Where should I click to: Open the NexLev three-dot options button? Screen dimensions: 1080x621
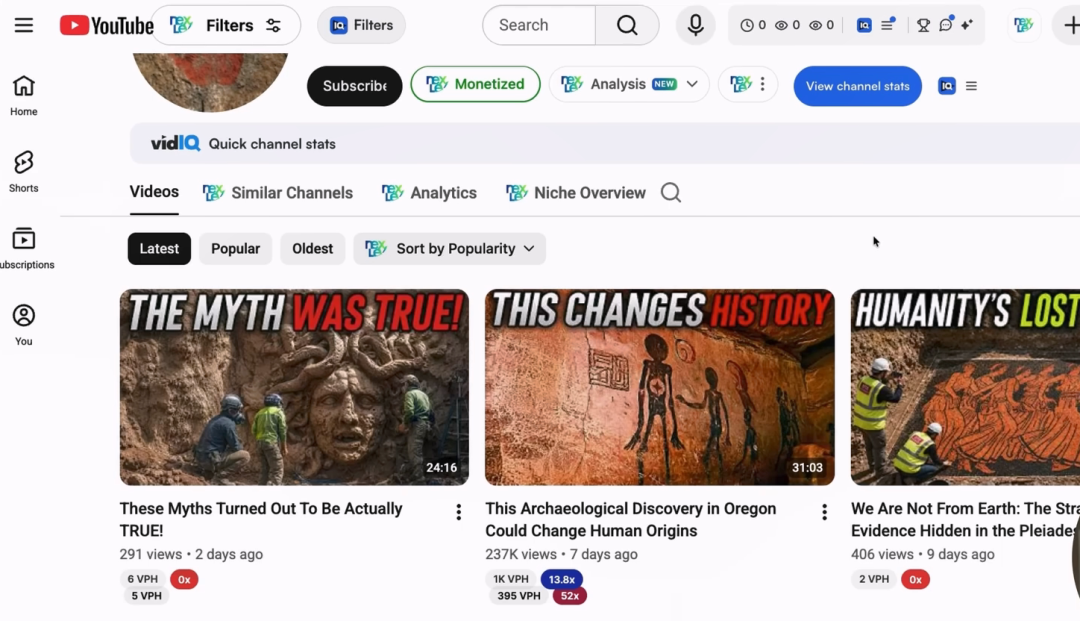[748, 84]
